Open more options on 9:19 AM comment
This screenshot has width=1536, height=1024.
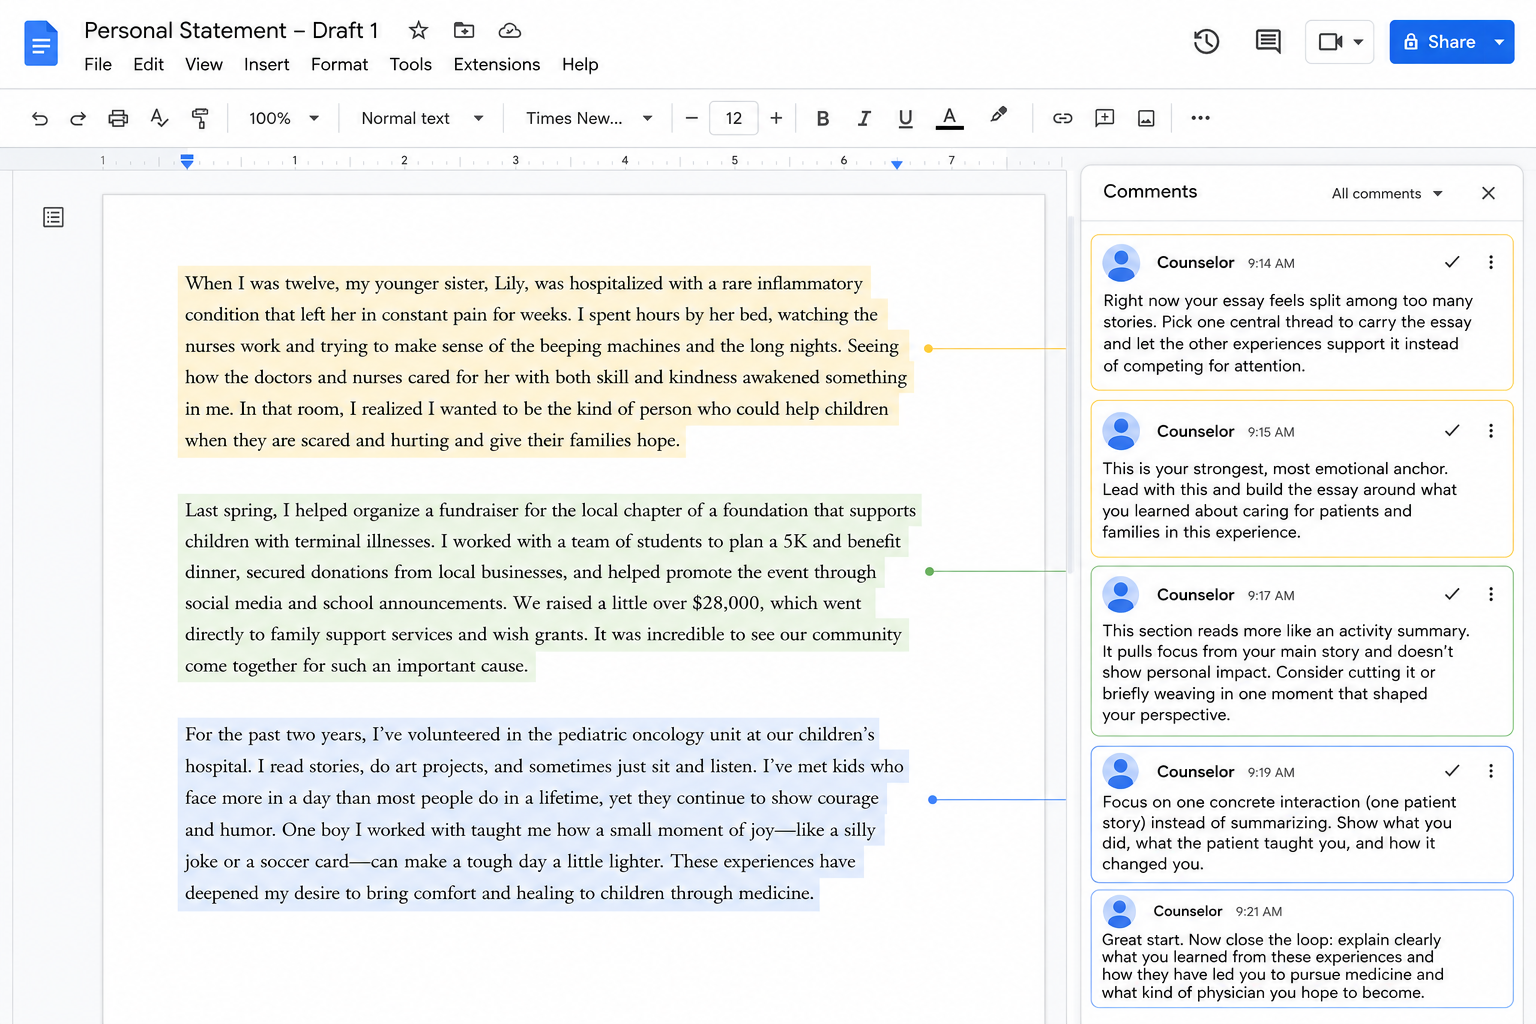(1490, 771)
